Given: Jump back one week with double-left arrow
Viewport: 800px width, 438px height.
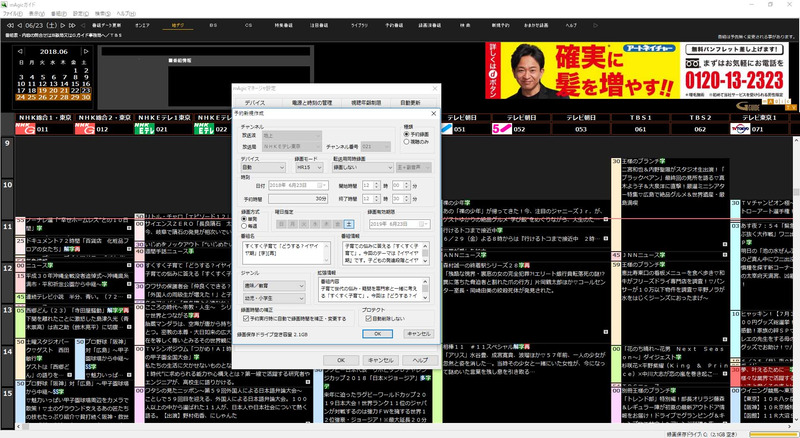Looking at the screenshot, I should (x=10, y=25).
